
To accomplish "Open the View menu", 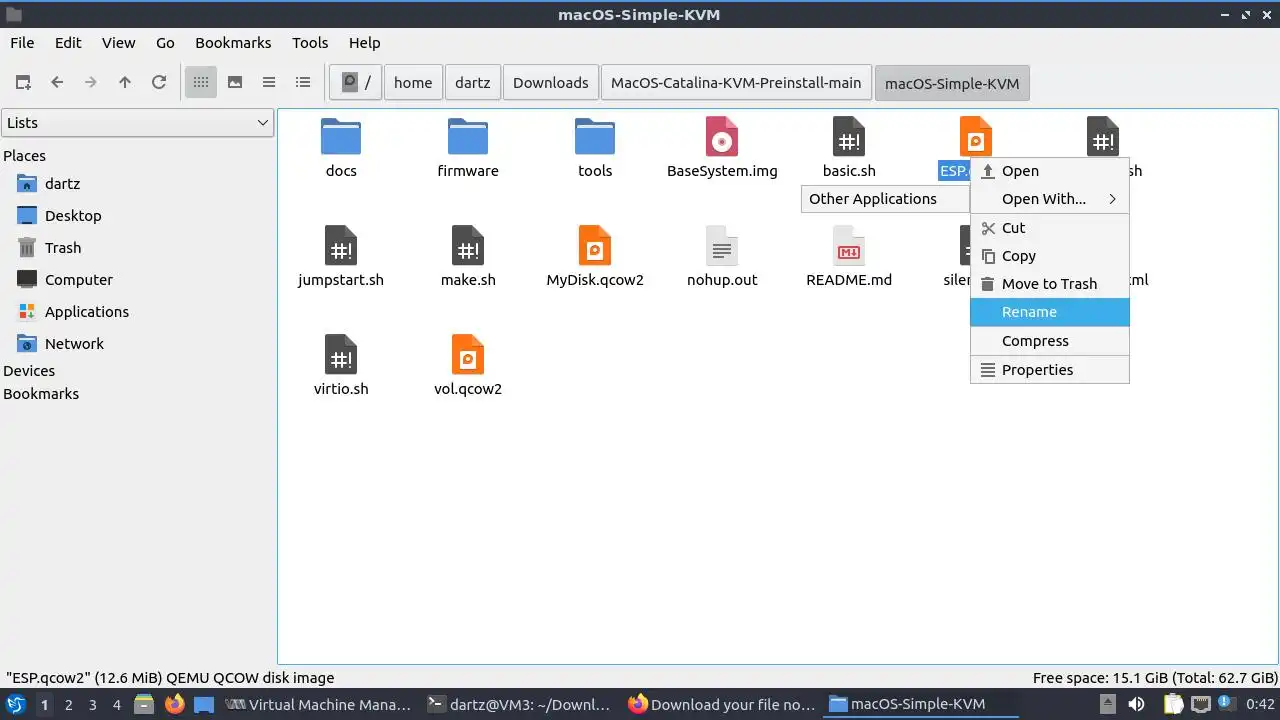I will 118,43.
